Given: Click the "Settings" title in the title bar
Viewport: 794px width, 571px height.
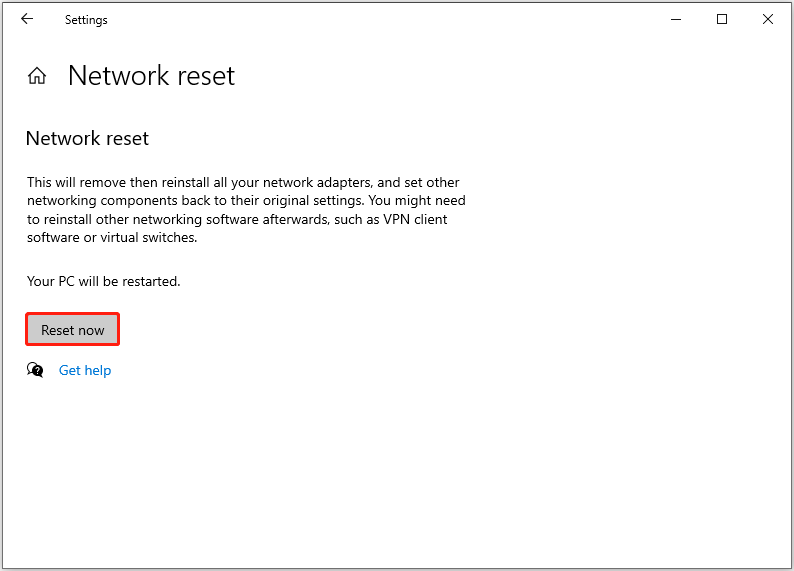Looking at the screenshot, I should [x=86, y=20].
